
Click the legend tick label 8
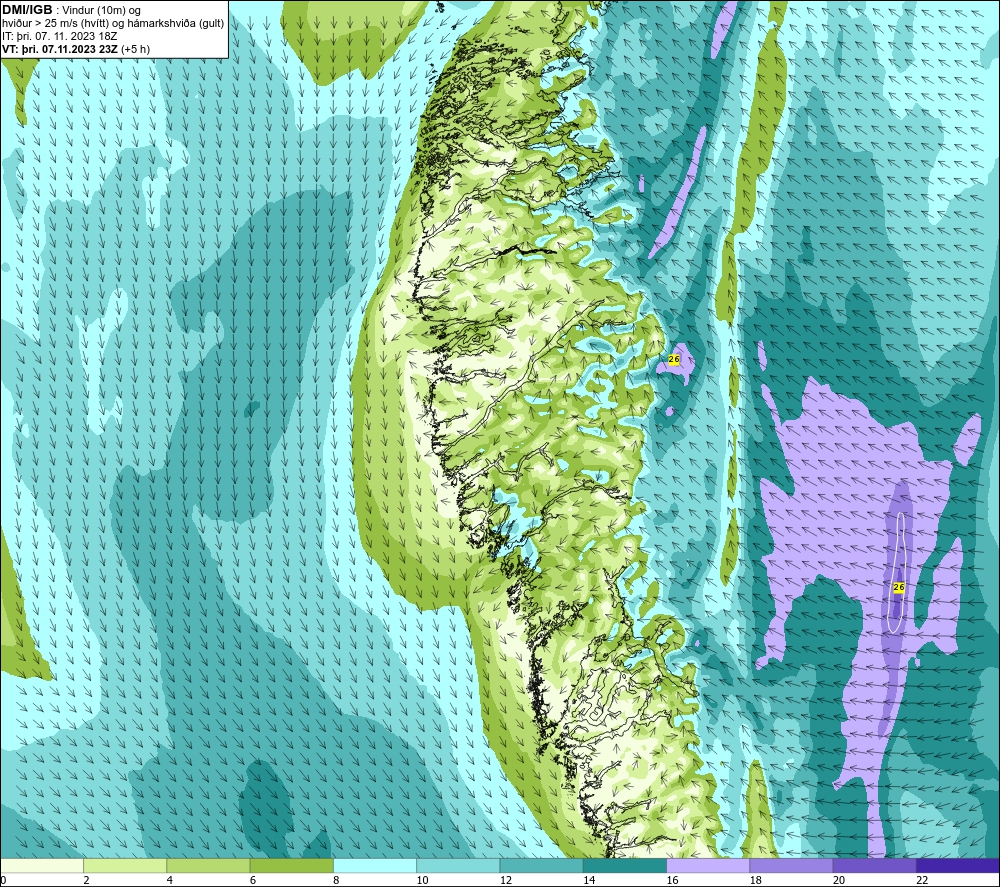(336, 880)
